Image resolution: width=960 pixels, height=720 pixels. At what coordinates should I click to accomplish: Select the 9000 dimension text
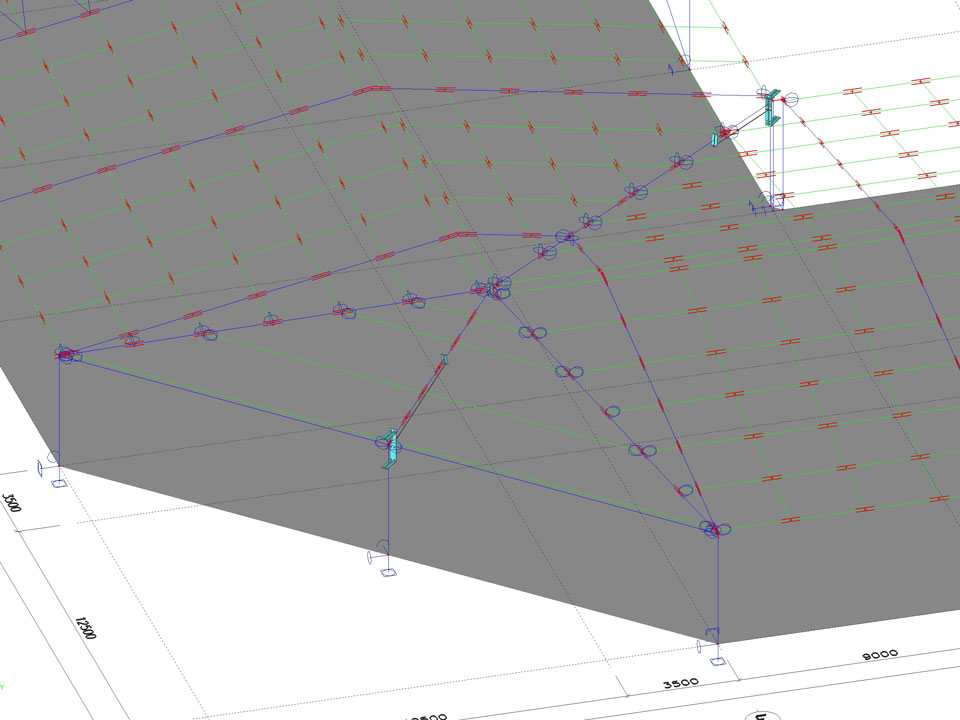pyautogui.click(x=879, y=655)
